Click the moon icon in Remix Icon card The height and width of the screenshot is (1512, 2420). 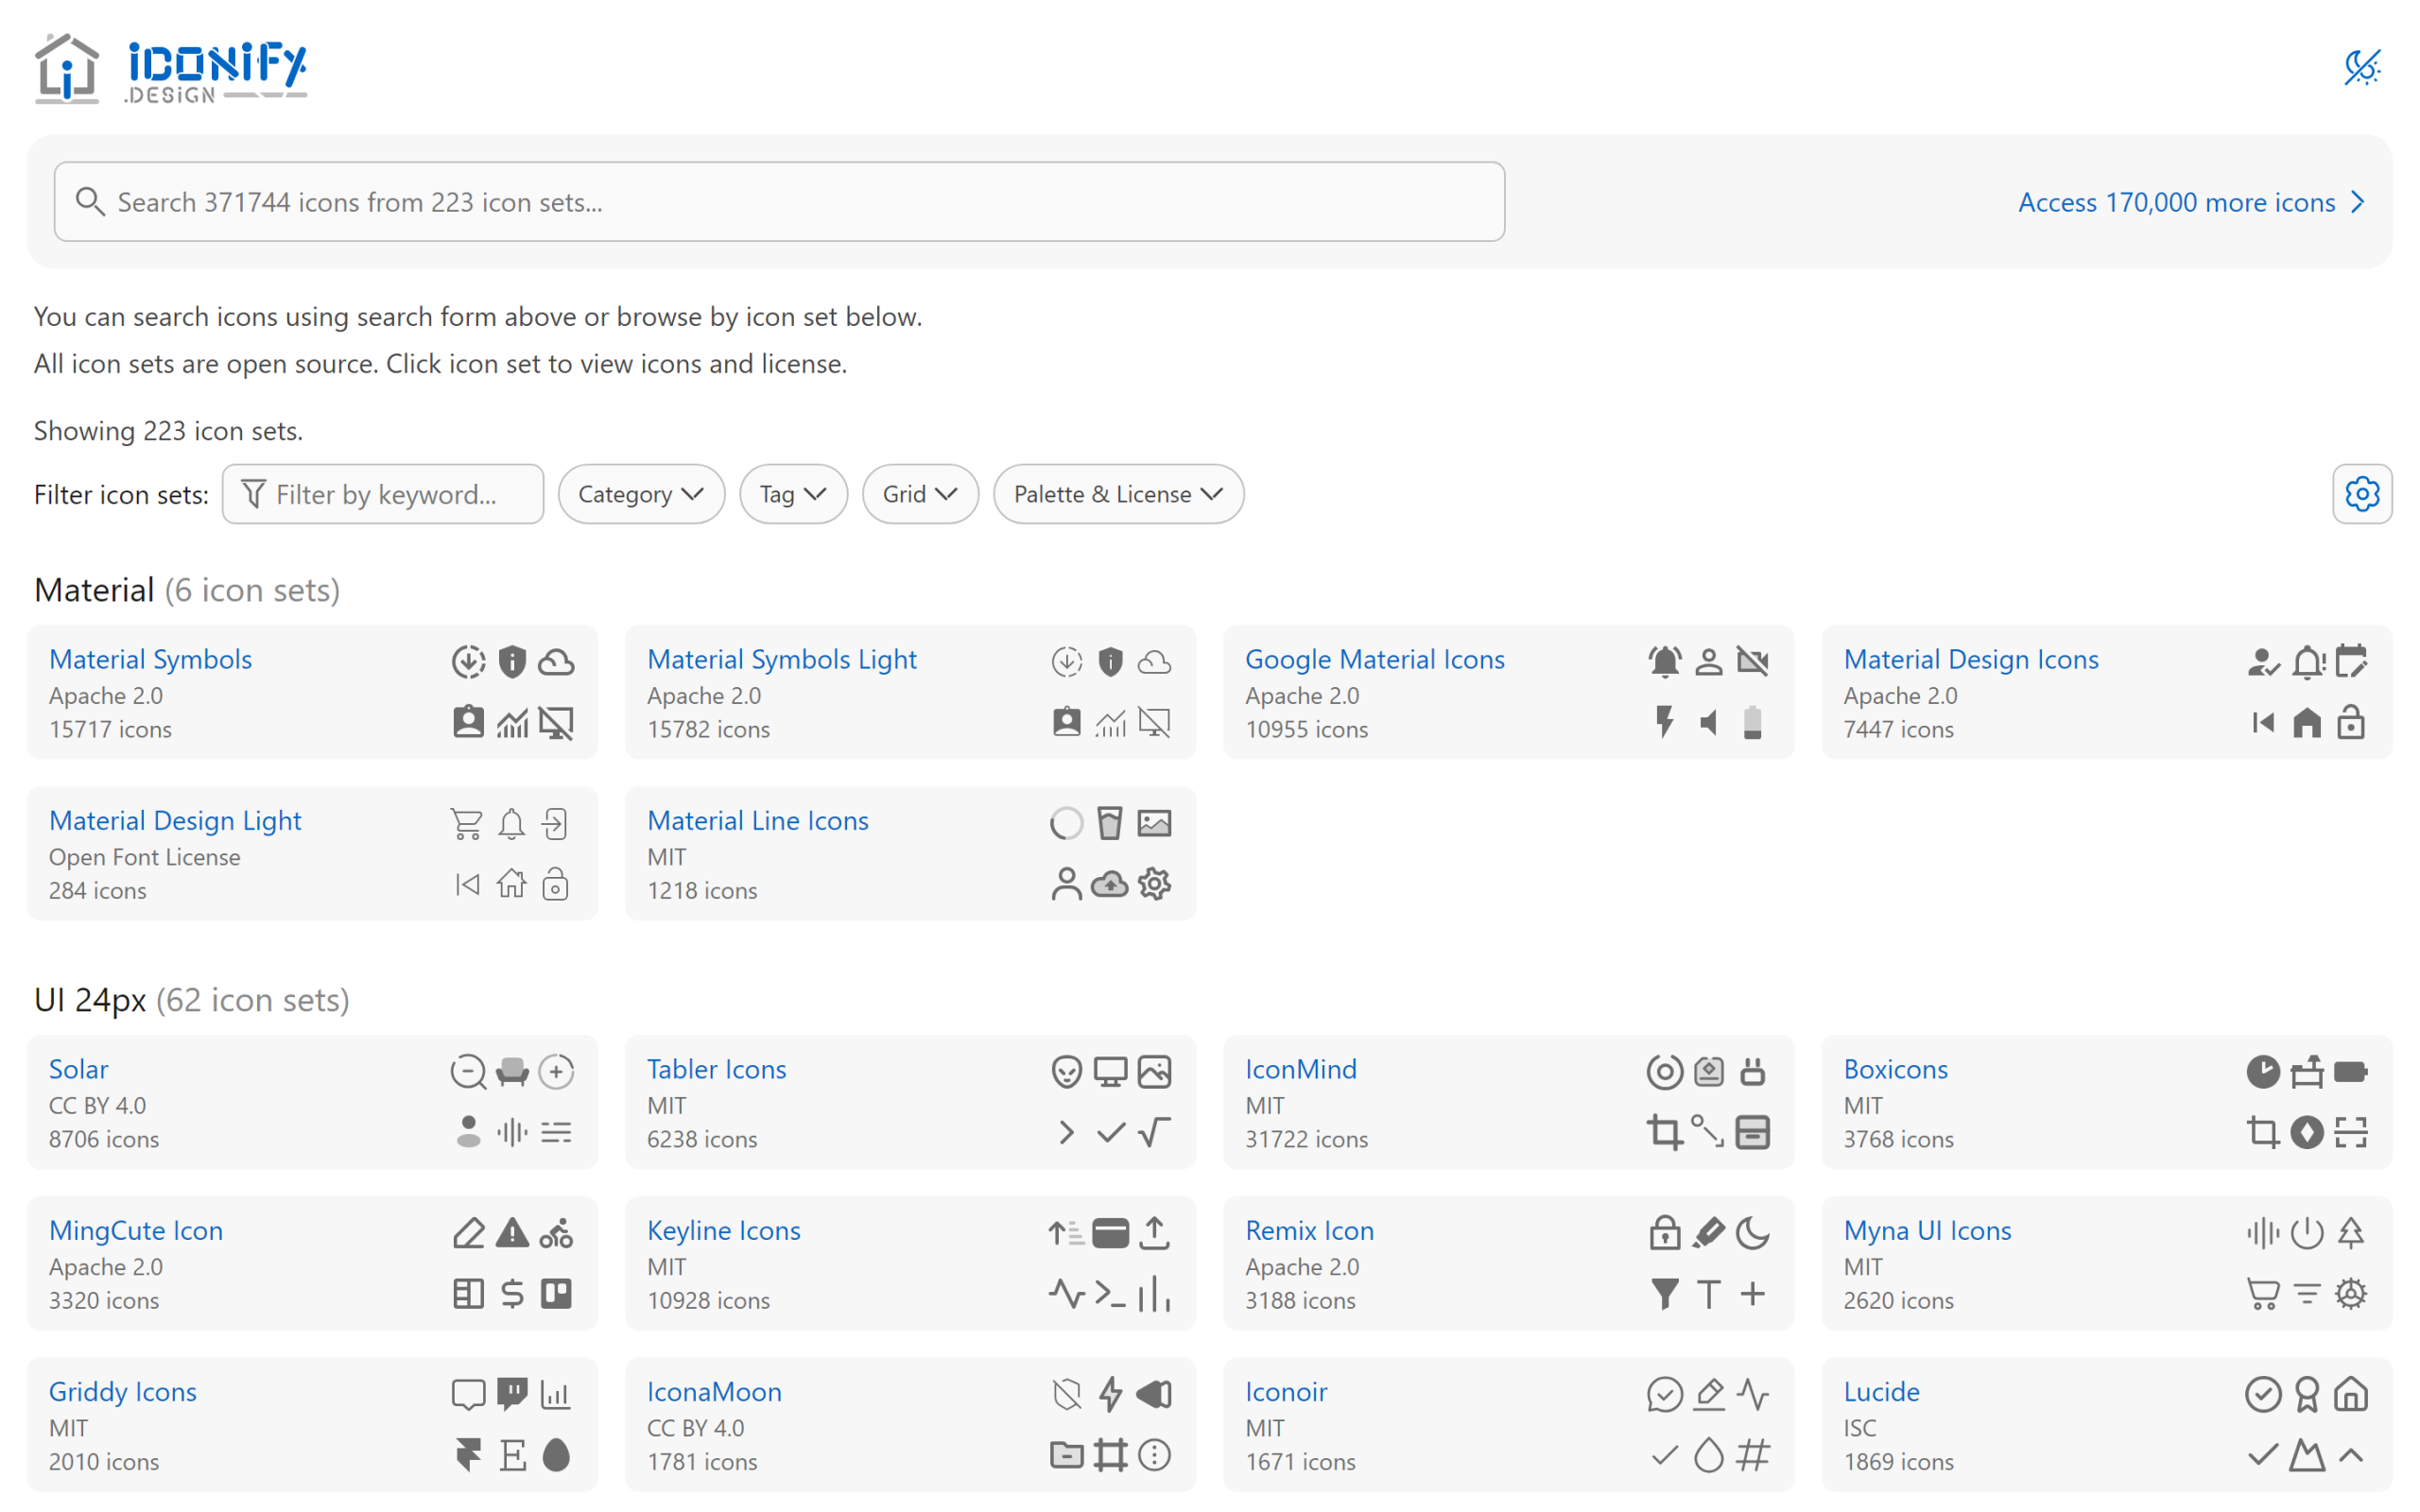pyautogui.click(x=1752, y=1232)
